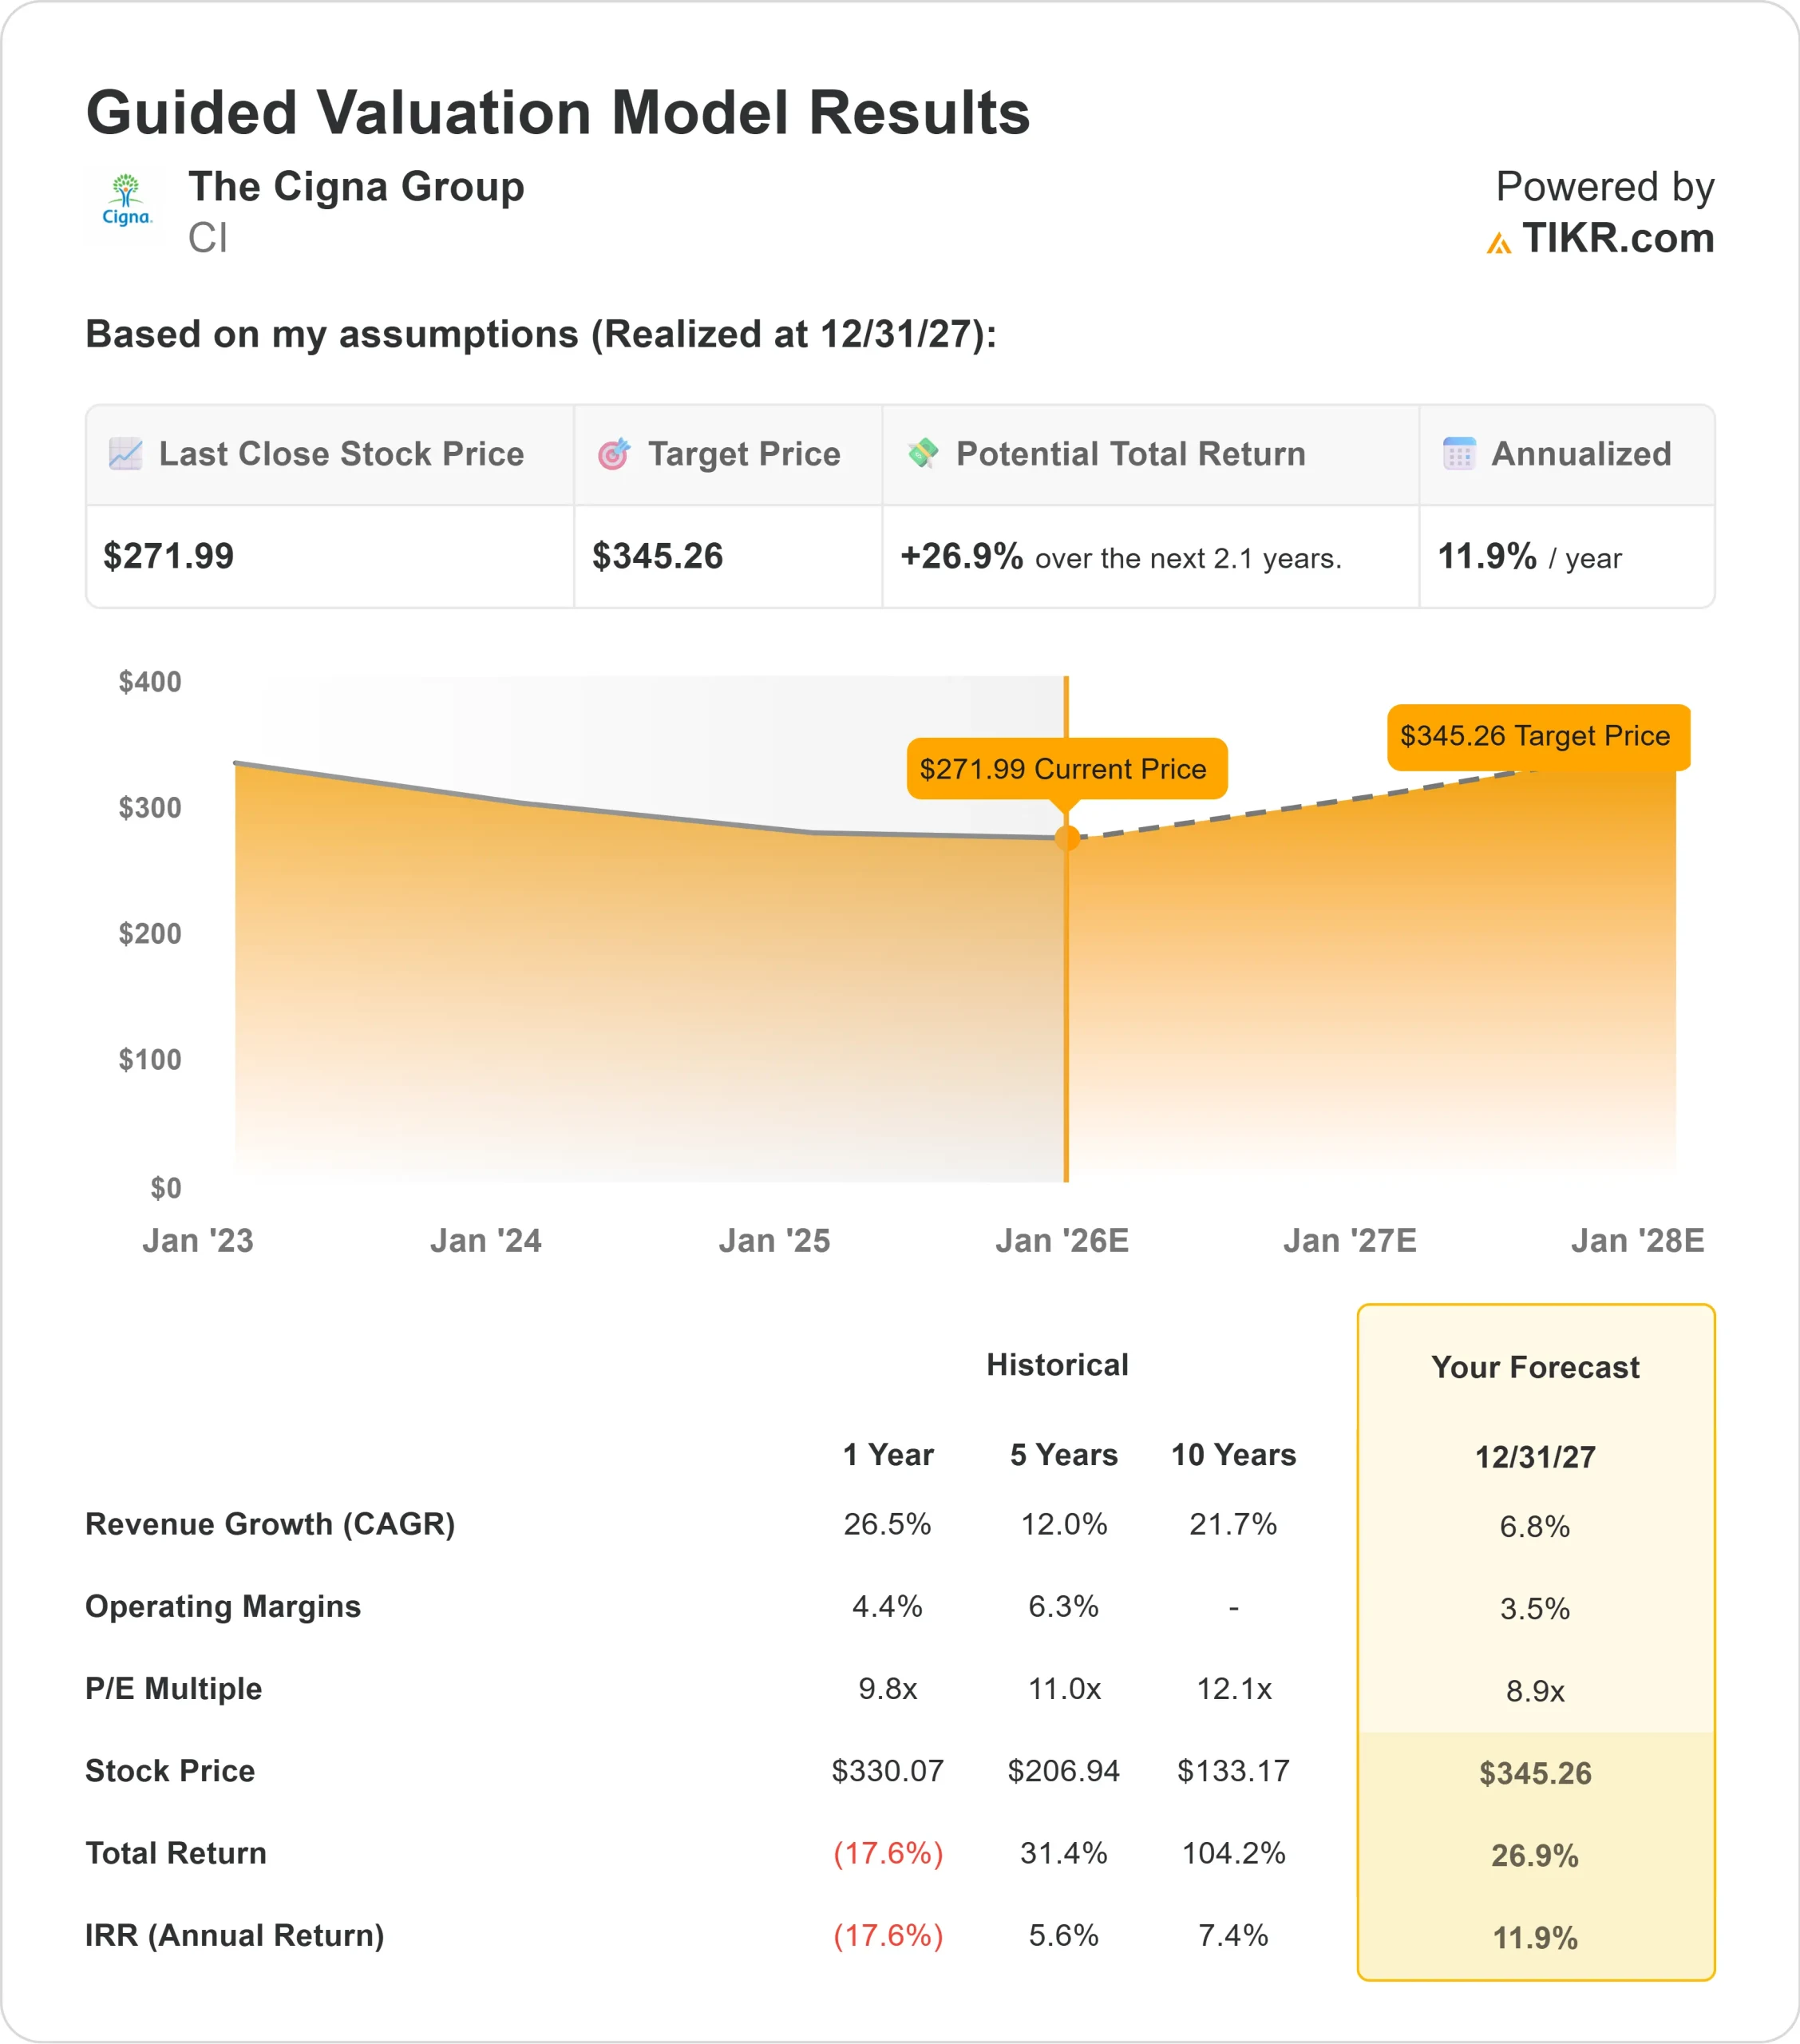The height and width of the screenshot is (2044, 1800).
Task: Select the $271.99 Current Price label
Action: pos(1066,769)
